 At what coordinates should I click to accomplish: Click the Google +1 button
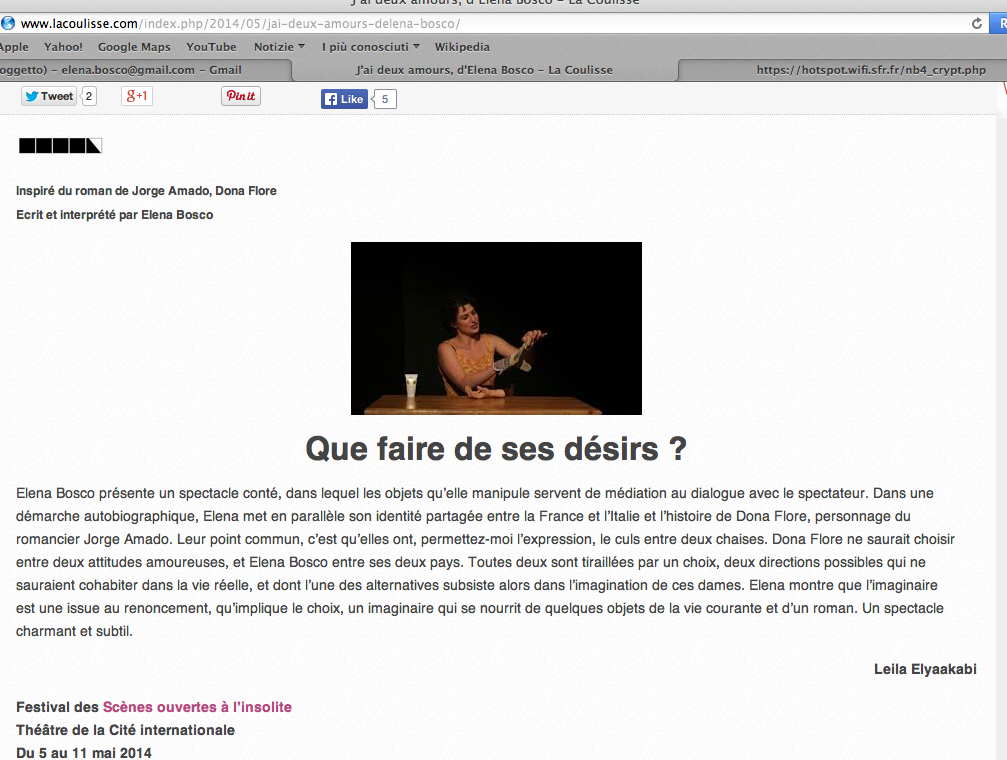click(136, 96)
